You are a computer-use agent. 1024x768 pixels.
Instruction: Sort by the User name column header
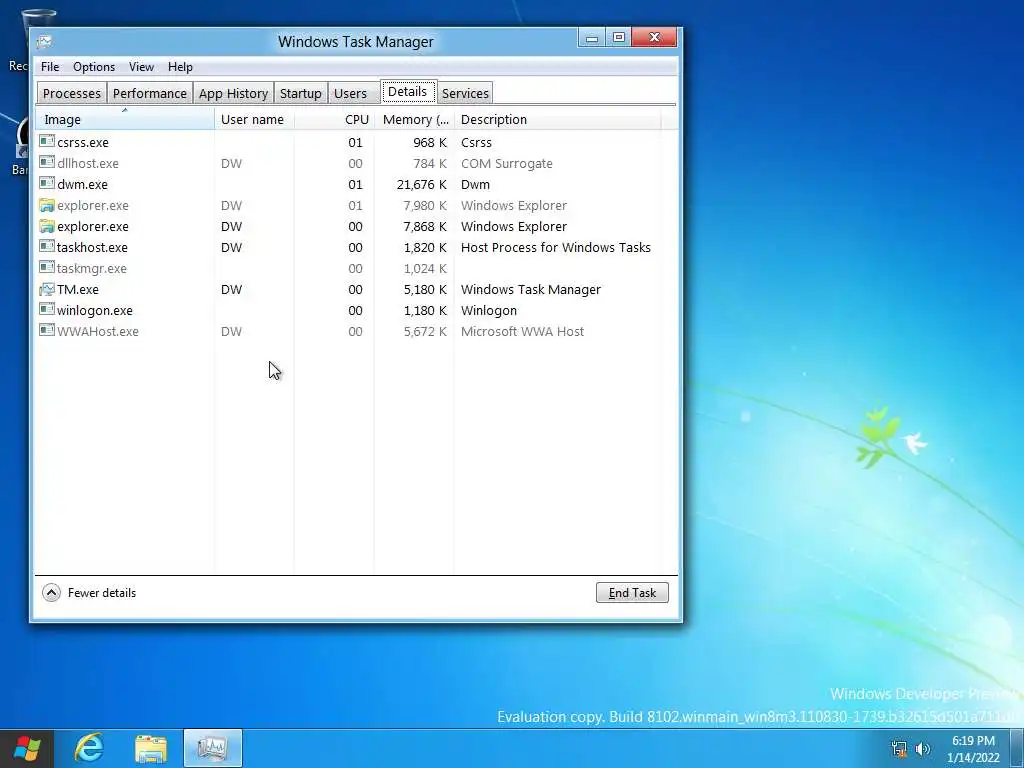click(254, 120)
